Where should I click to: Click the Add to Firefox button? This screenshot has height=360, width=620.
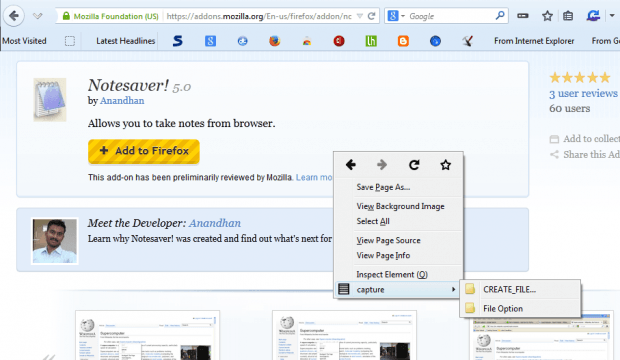144,151
